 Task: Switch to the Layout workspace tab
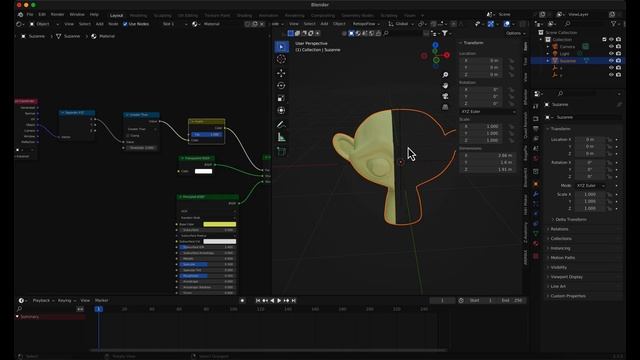(x=116, y=16)
